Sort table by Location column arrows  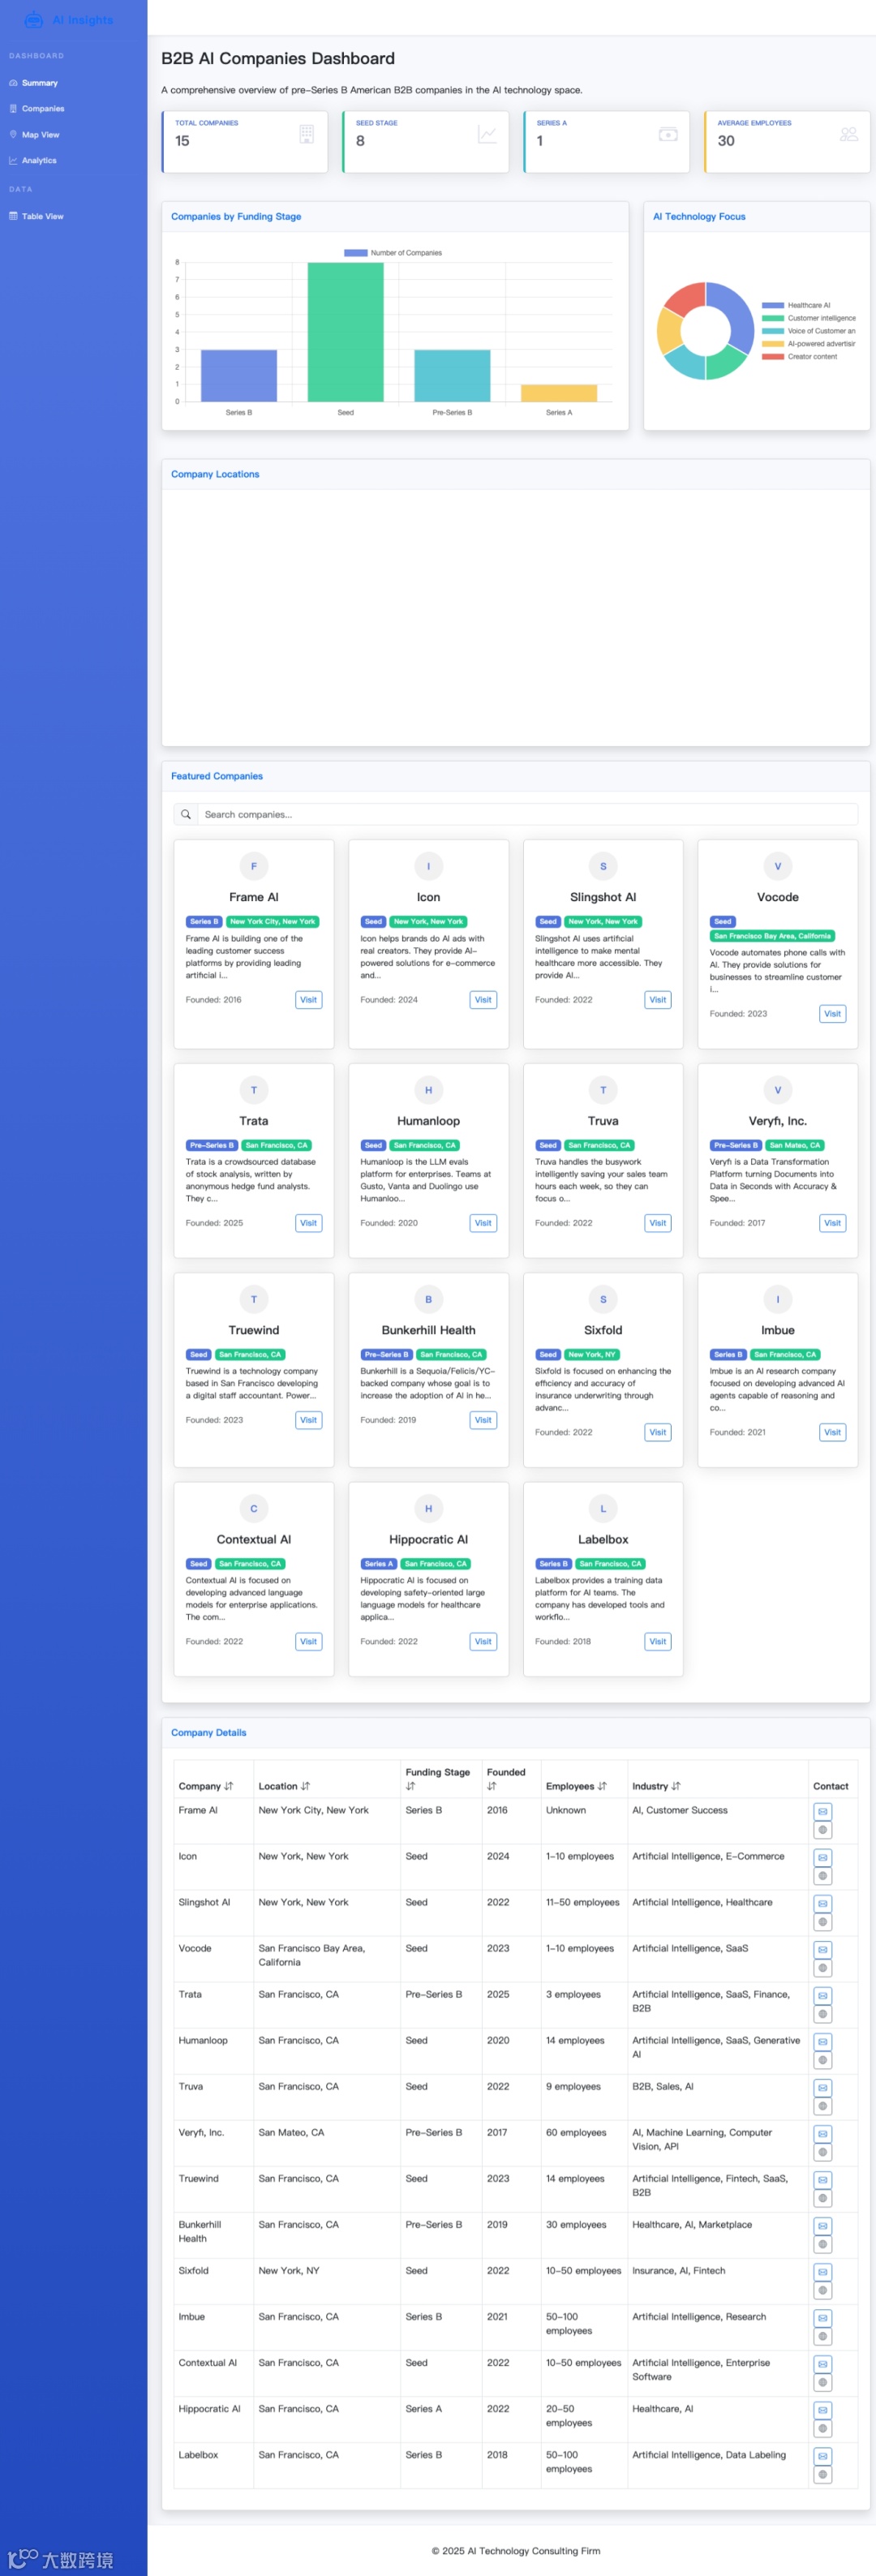(x=306, y=1786)
